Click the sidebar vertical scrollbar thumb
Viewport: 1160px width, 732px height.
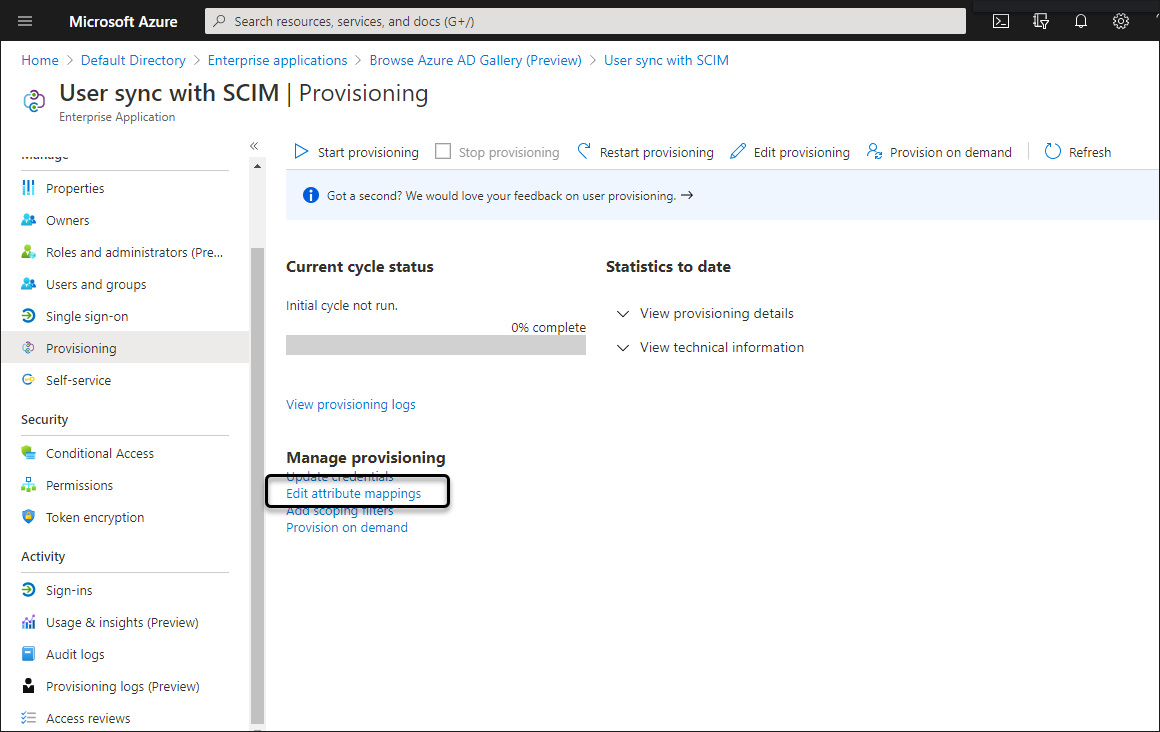click(x=257, y=485)
